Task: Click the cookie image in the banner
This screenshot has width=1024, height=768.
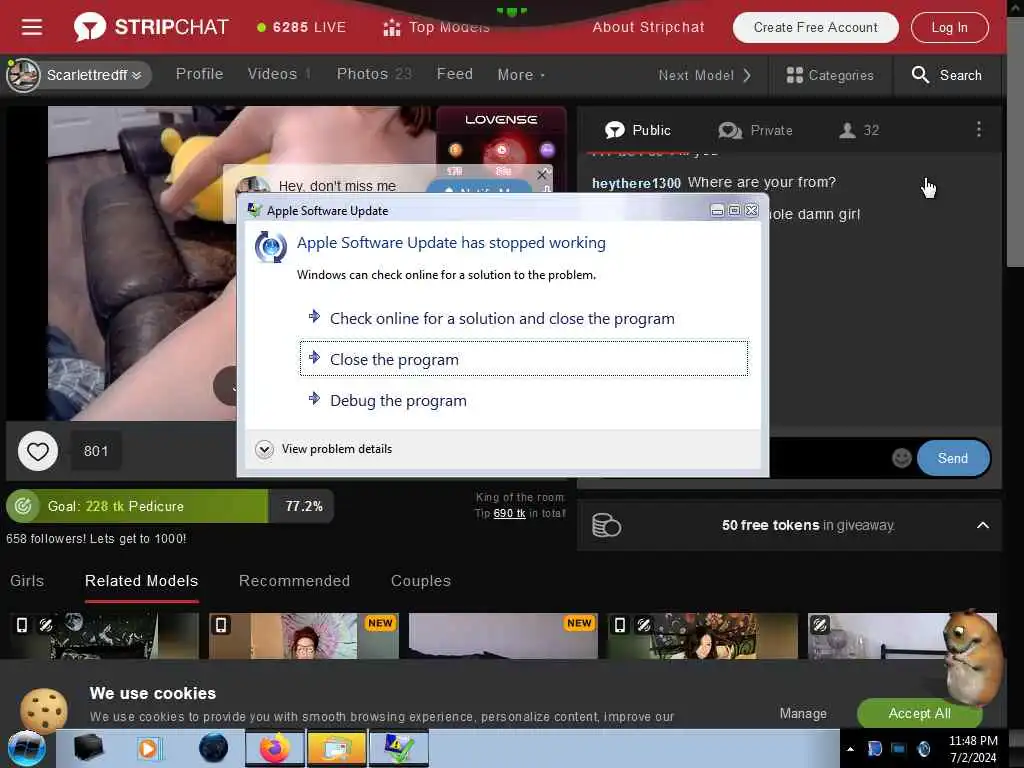Action: tap(44, 710)
